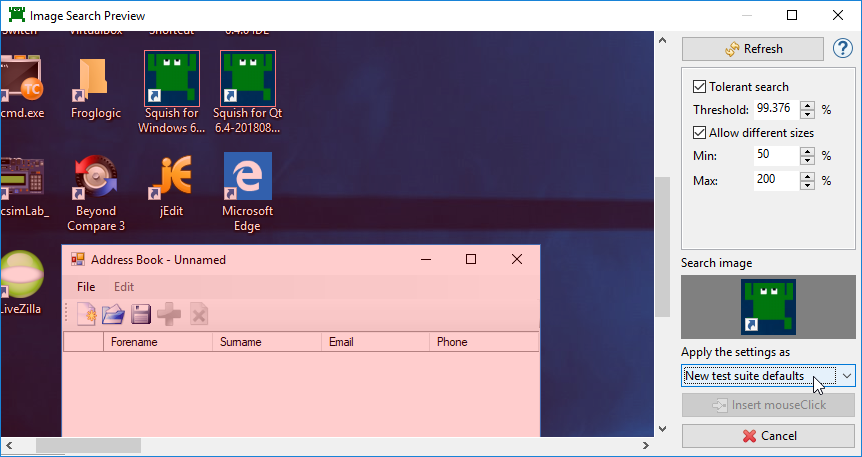Increase Min value with up arrow

tap(807, 151)
